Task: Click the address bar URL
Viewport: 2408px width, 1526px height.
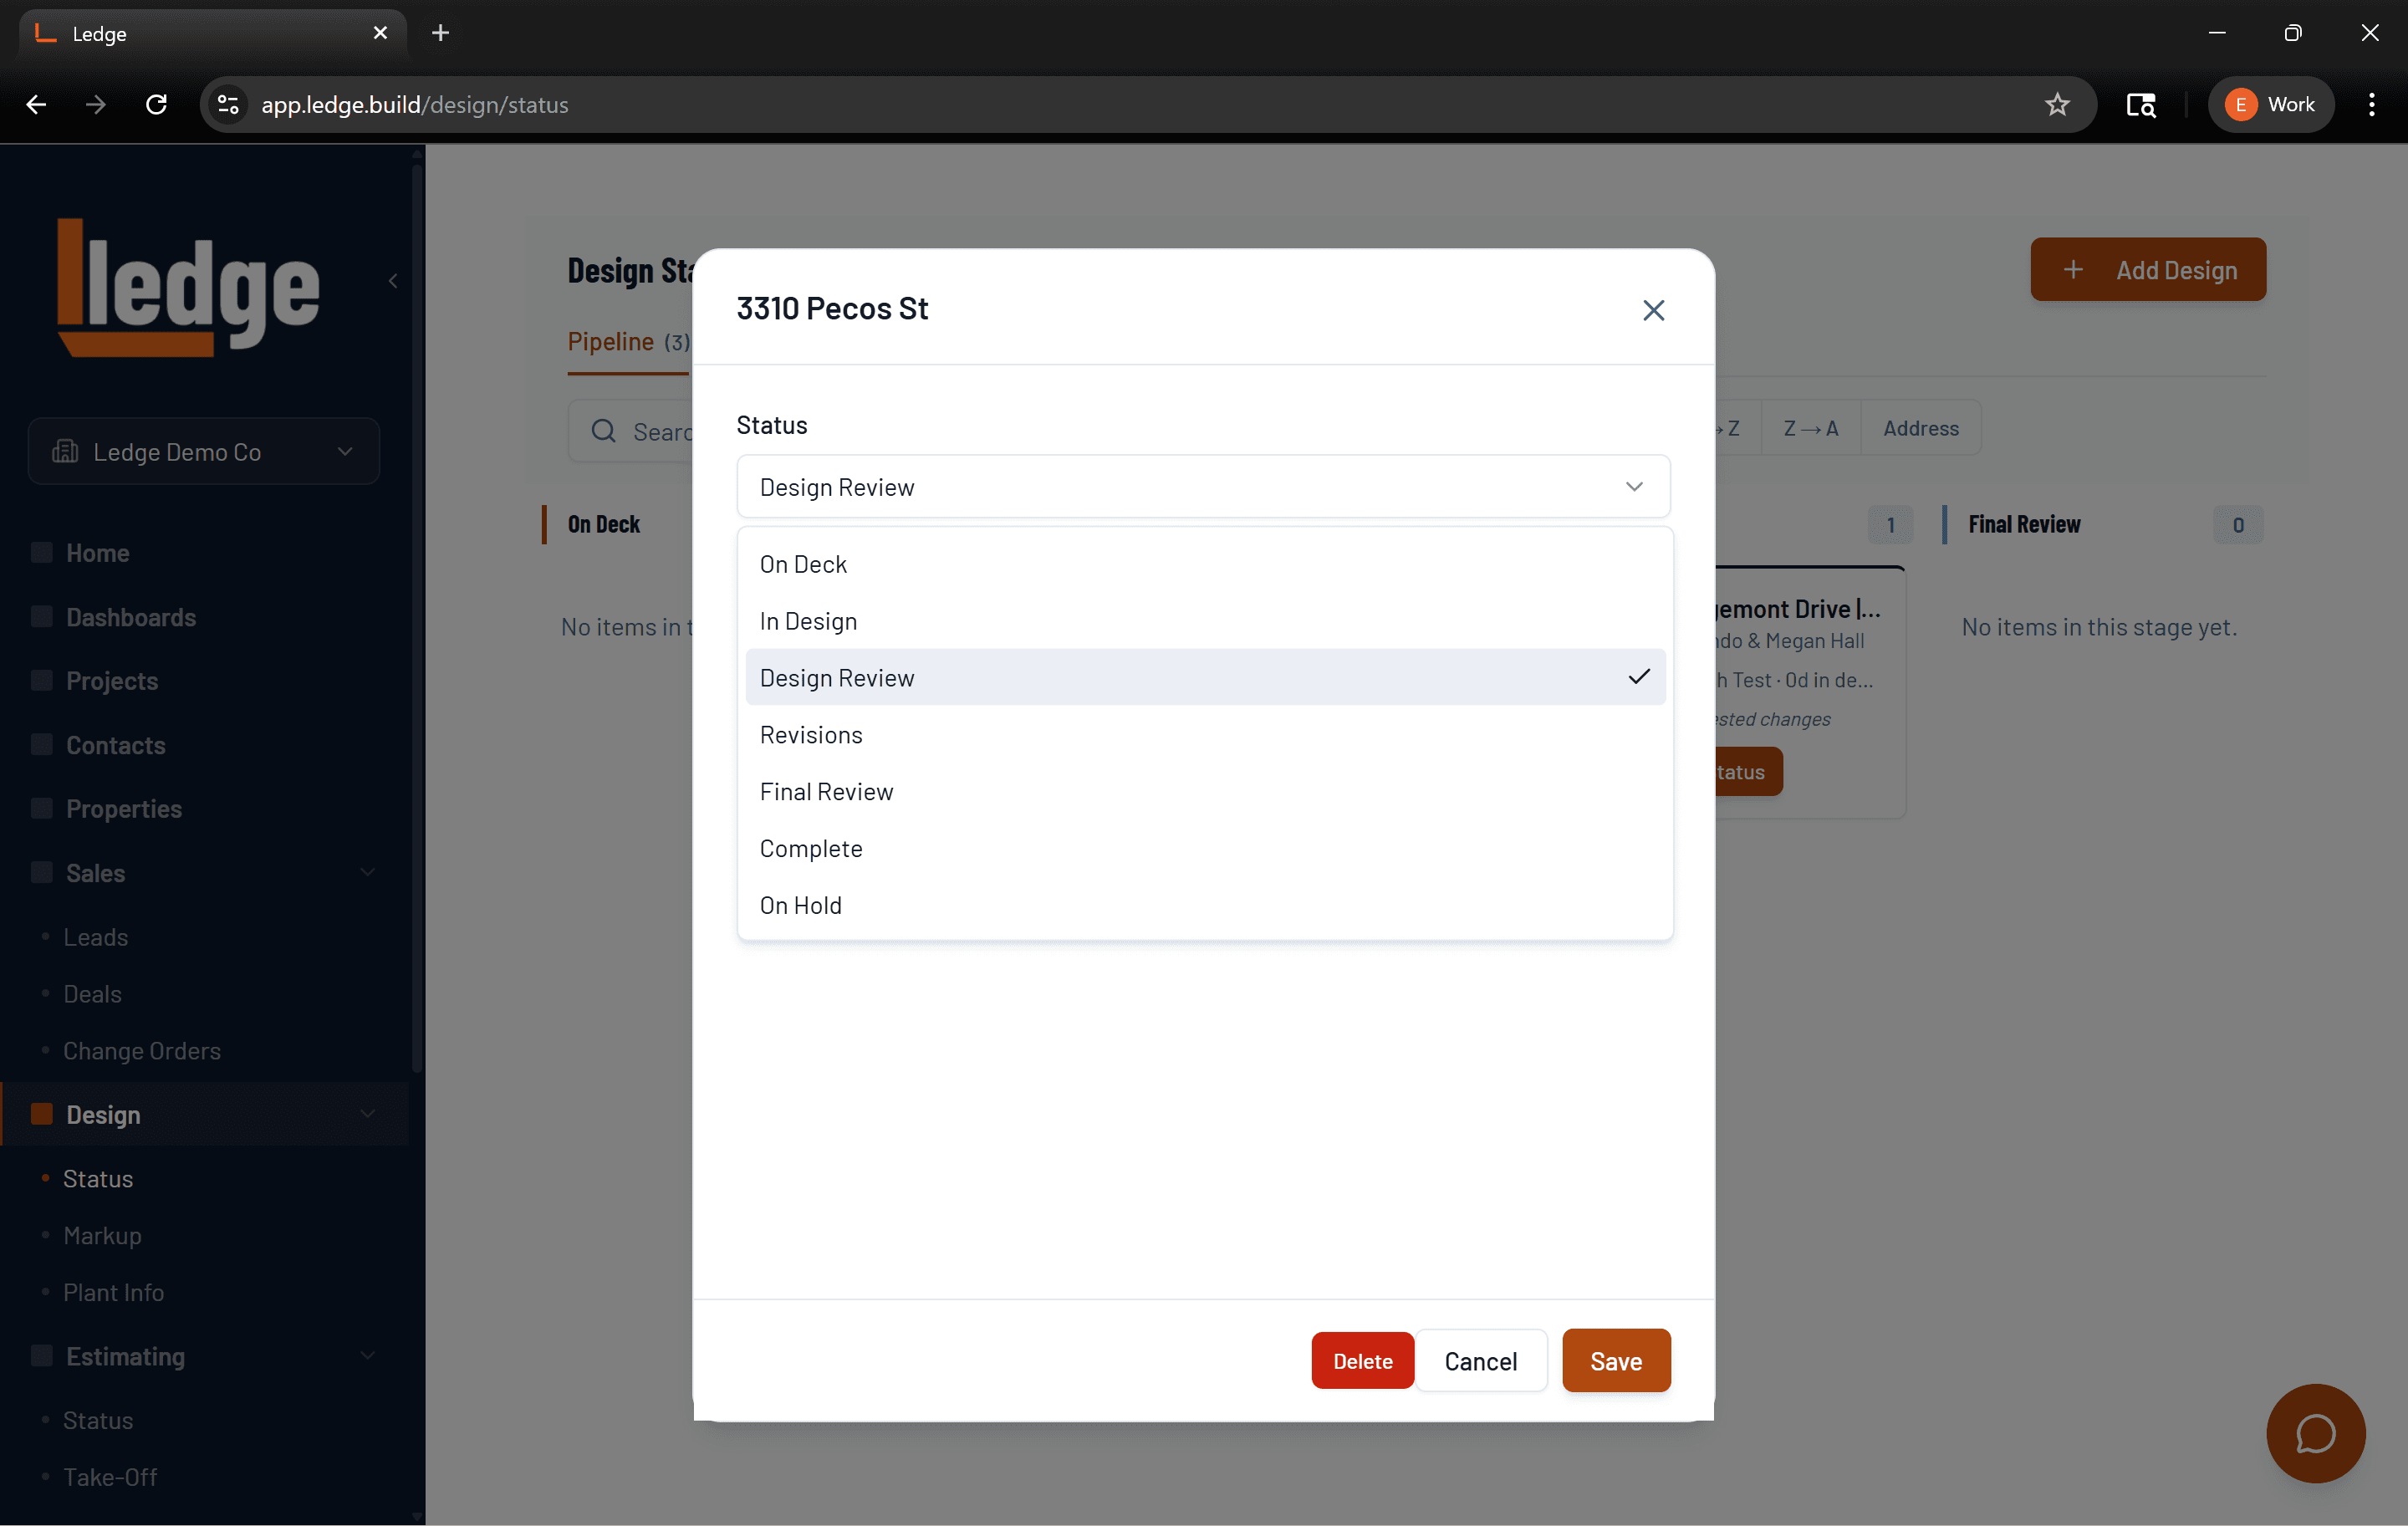Action: coord(415,104)
